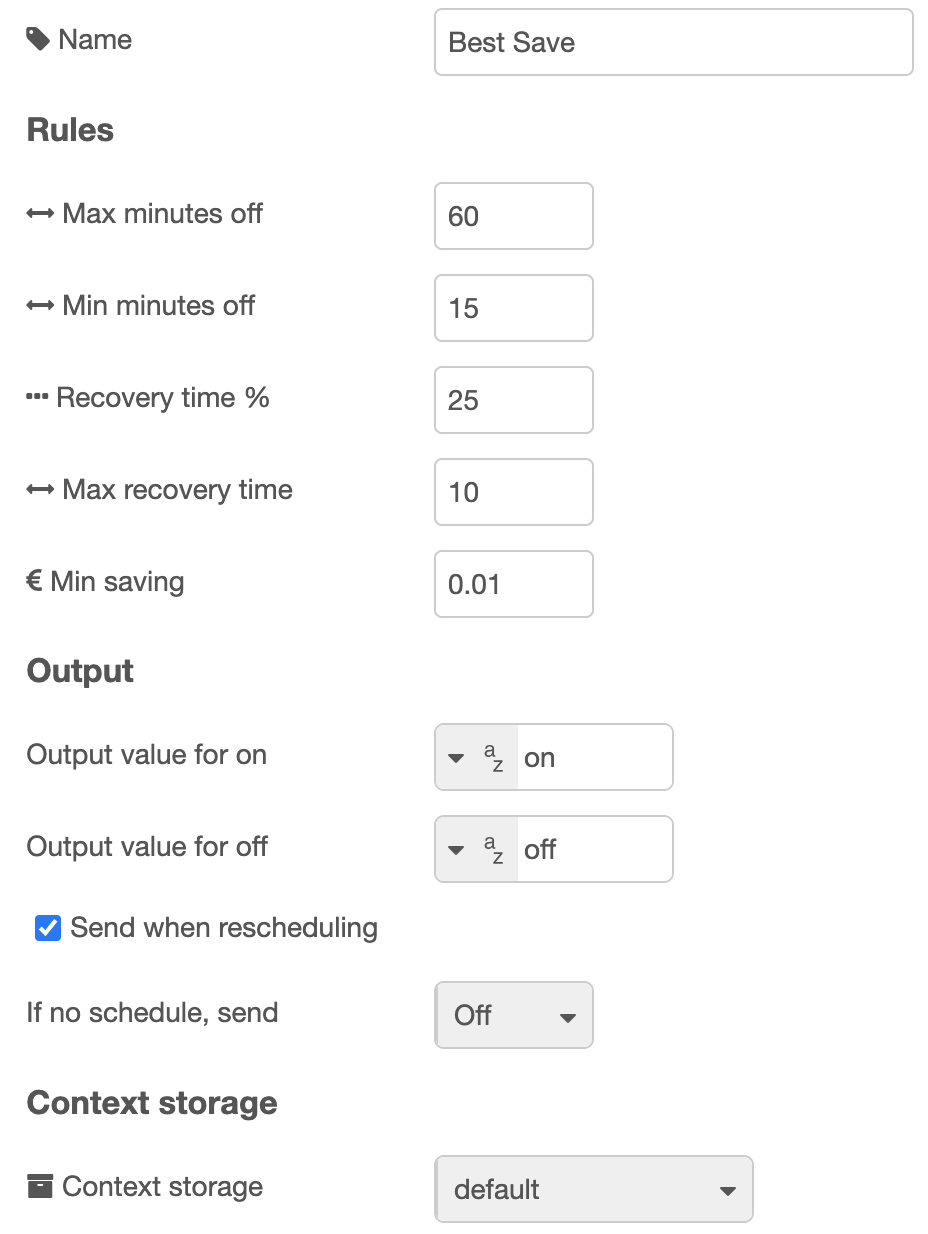Click the archive icon beside Context storage
Screen dimensions: 928x1234
tap(39, 1187)
